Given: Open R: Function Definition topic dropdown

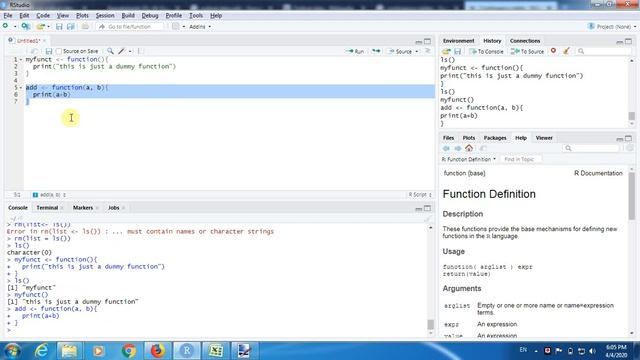Looking at the screenshot, I should (x=469, y=159).
